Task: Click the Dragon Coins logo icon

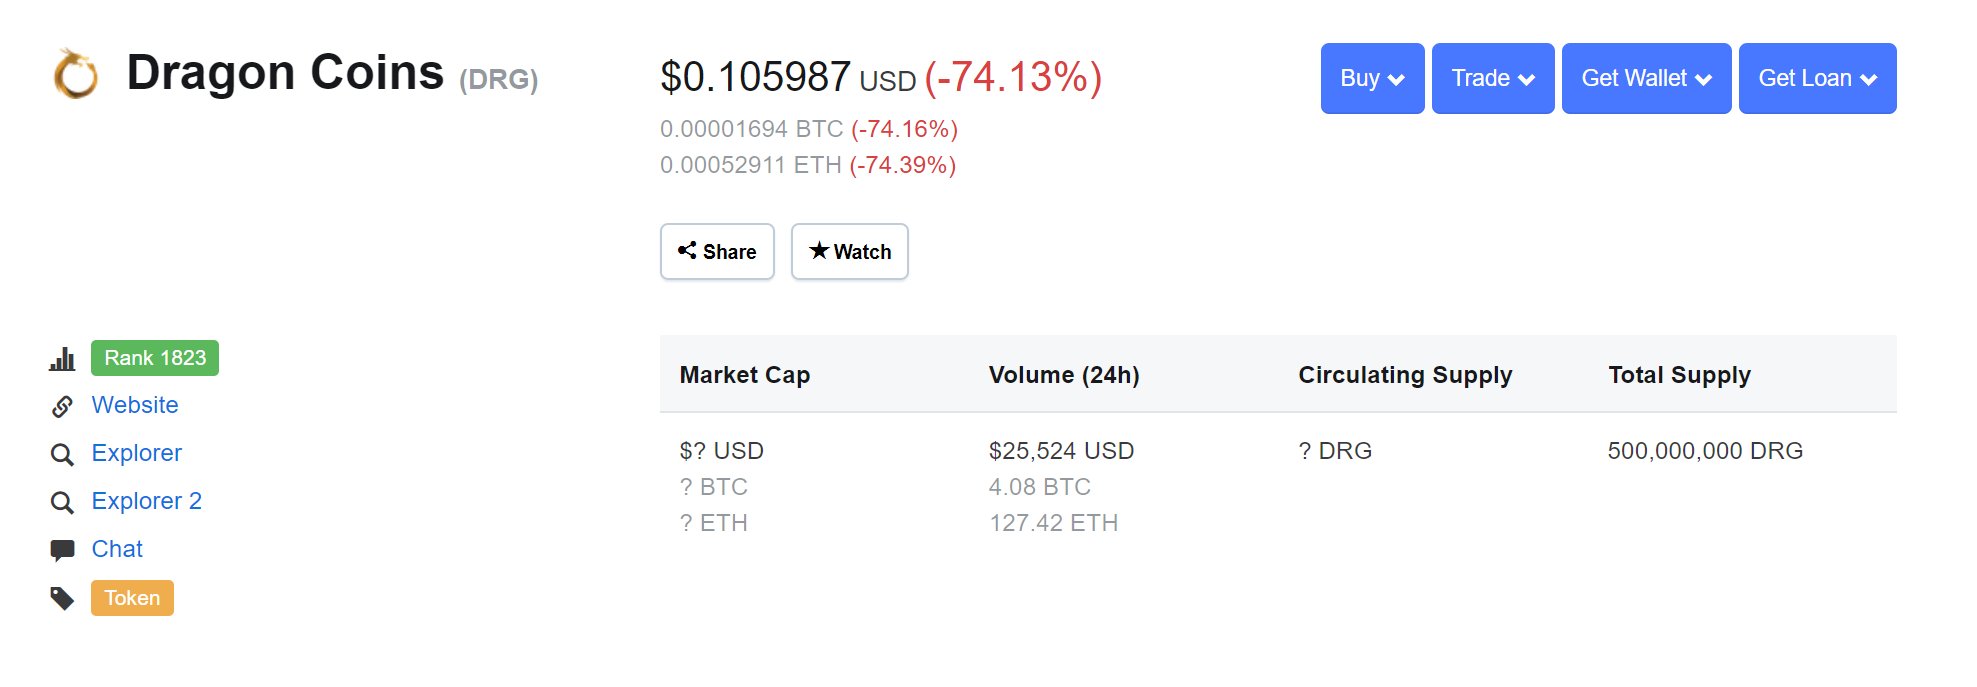Action: point(75,74)
